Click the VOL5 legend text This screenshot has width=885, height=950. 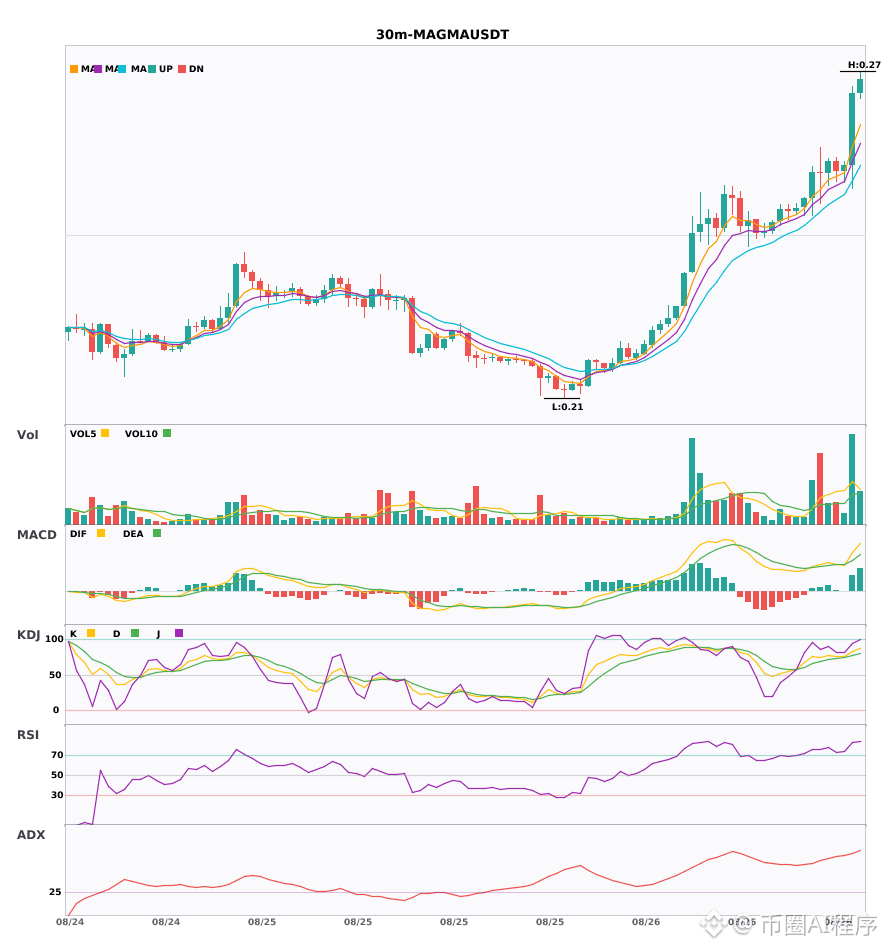[83, 434]
